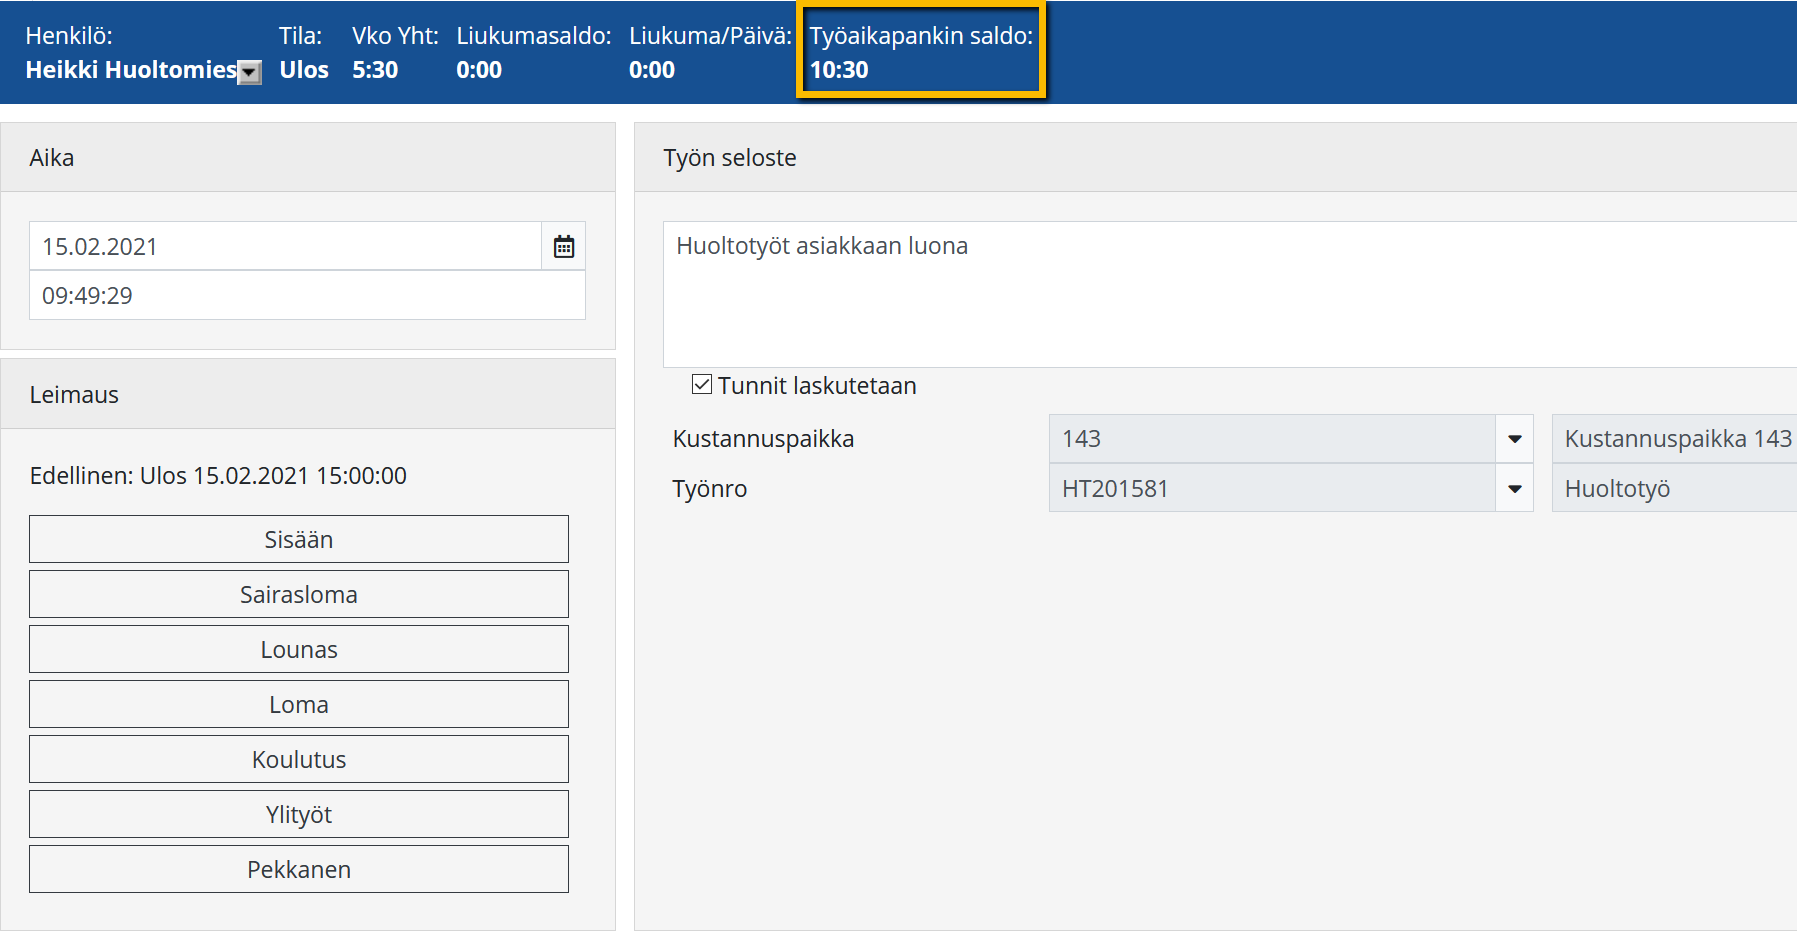The width and height of the screenshot is (1797, 932).
Task: Click the time field showing 09:49:29
Action: point(307,296)
